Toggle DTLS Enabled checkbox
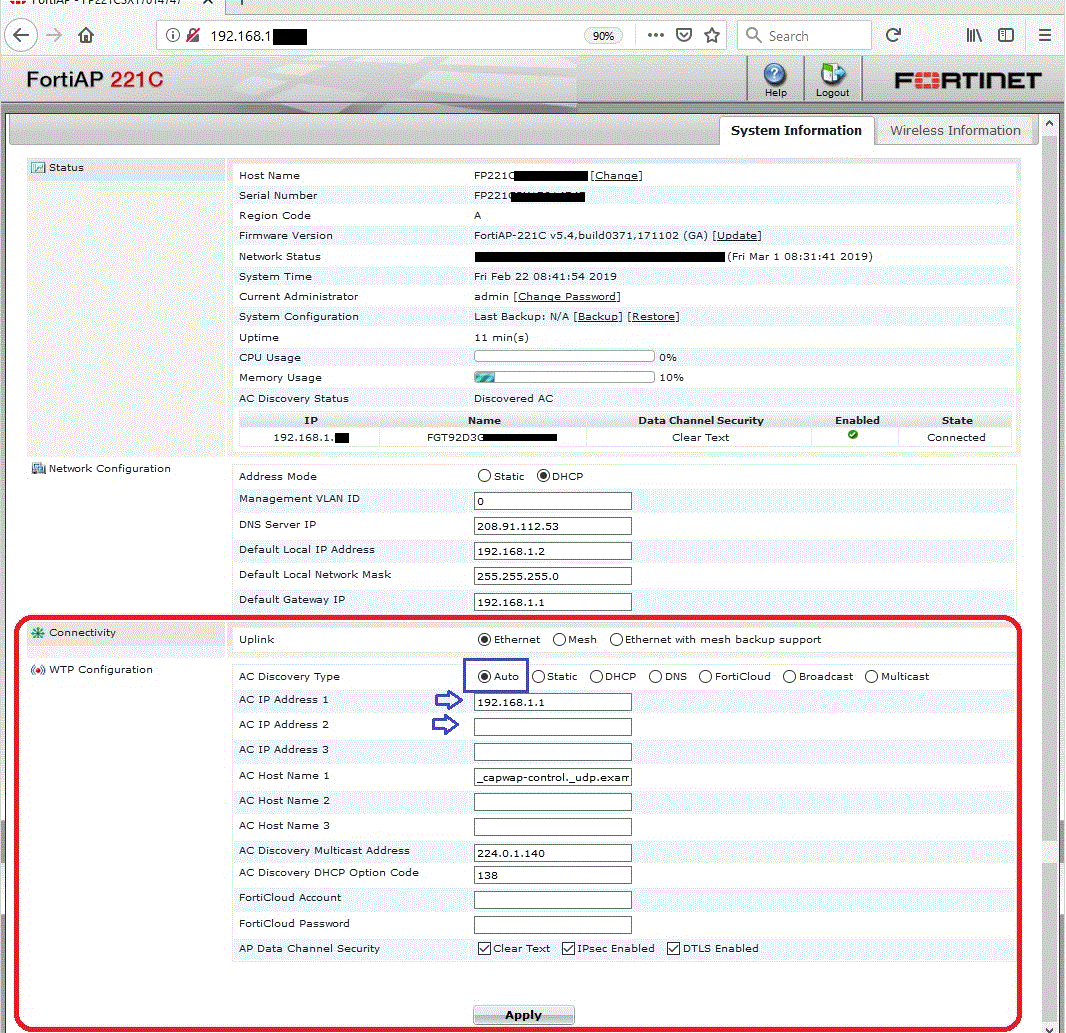This screenshot has height=1033, width=1066. [674, 949]
